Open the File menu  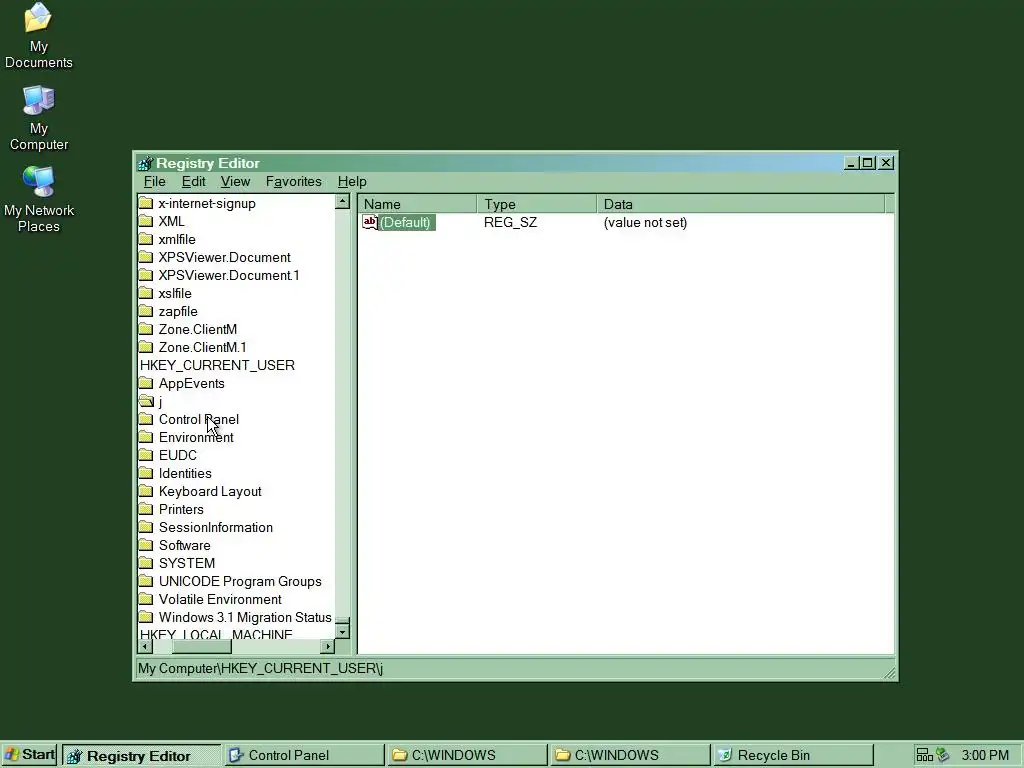click(x=155, y=182)
